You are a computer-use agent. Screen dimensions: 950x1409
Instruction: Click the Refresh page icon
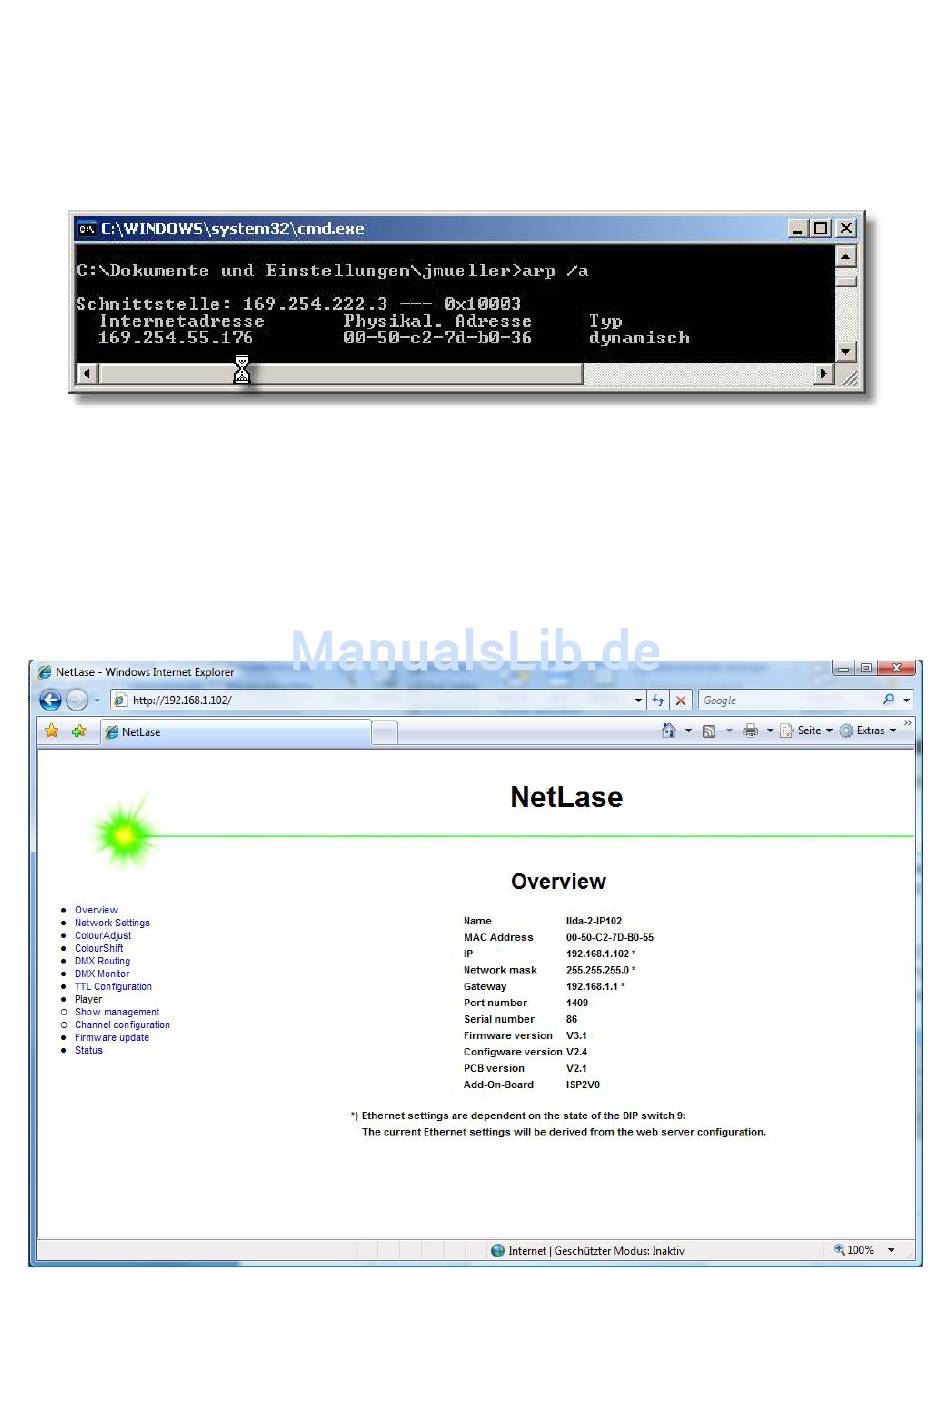[658, 700]
